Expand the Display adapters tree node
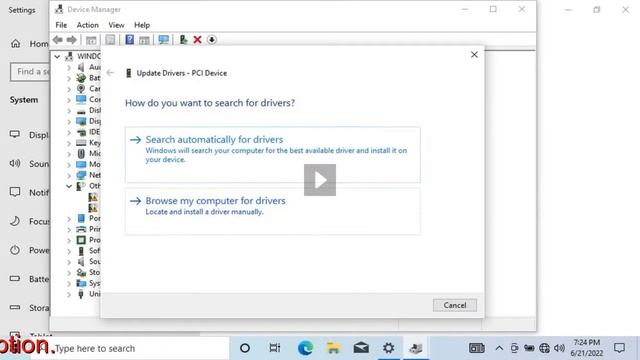Image resolution: width=640 pixels, height=360 pixels. coord(69,121)
